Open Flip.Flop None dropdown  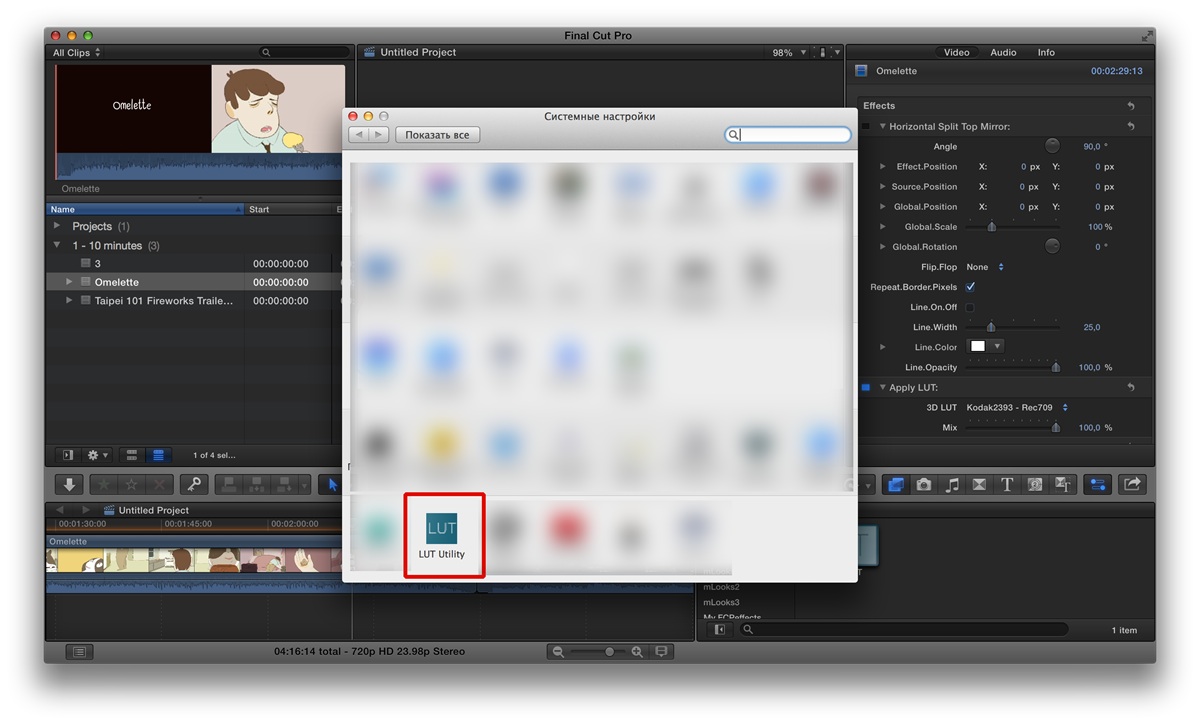(985, 267)
